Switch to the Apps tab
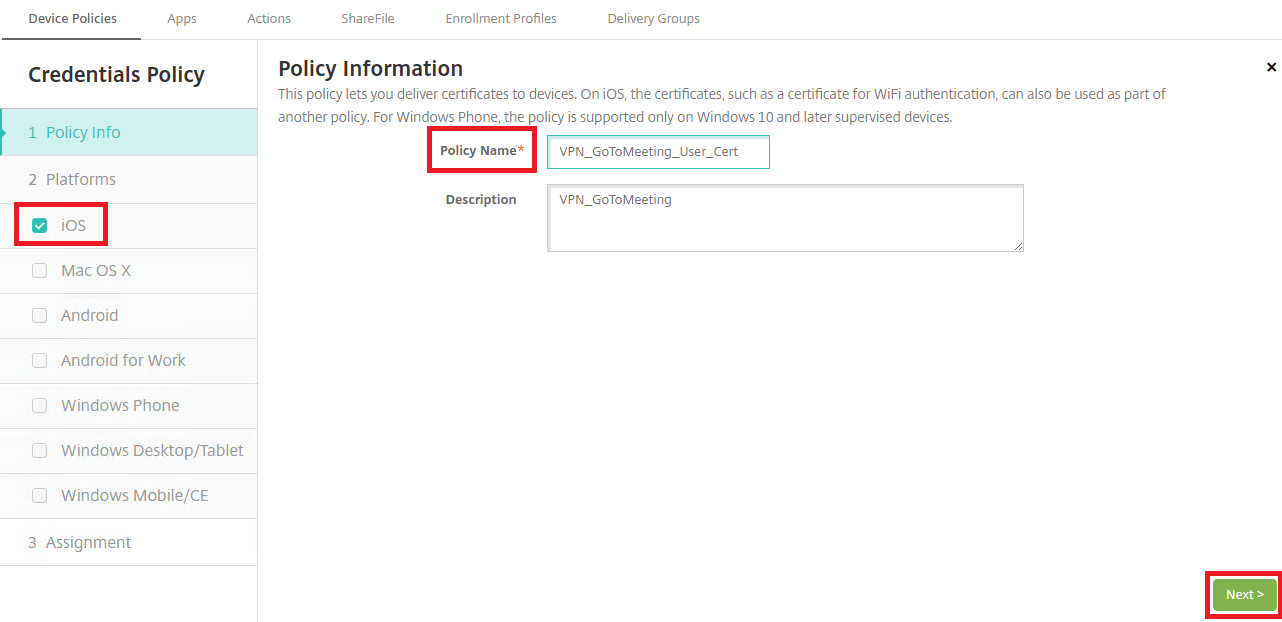Screen dimensions: 1282x622 tap(182, 19)
